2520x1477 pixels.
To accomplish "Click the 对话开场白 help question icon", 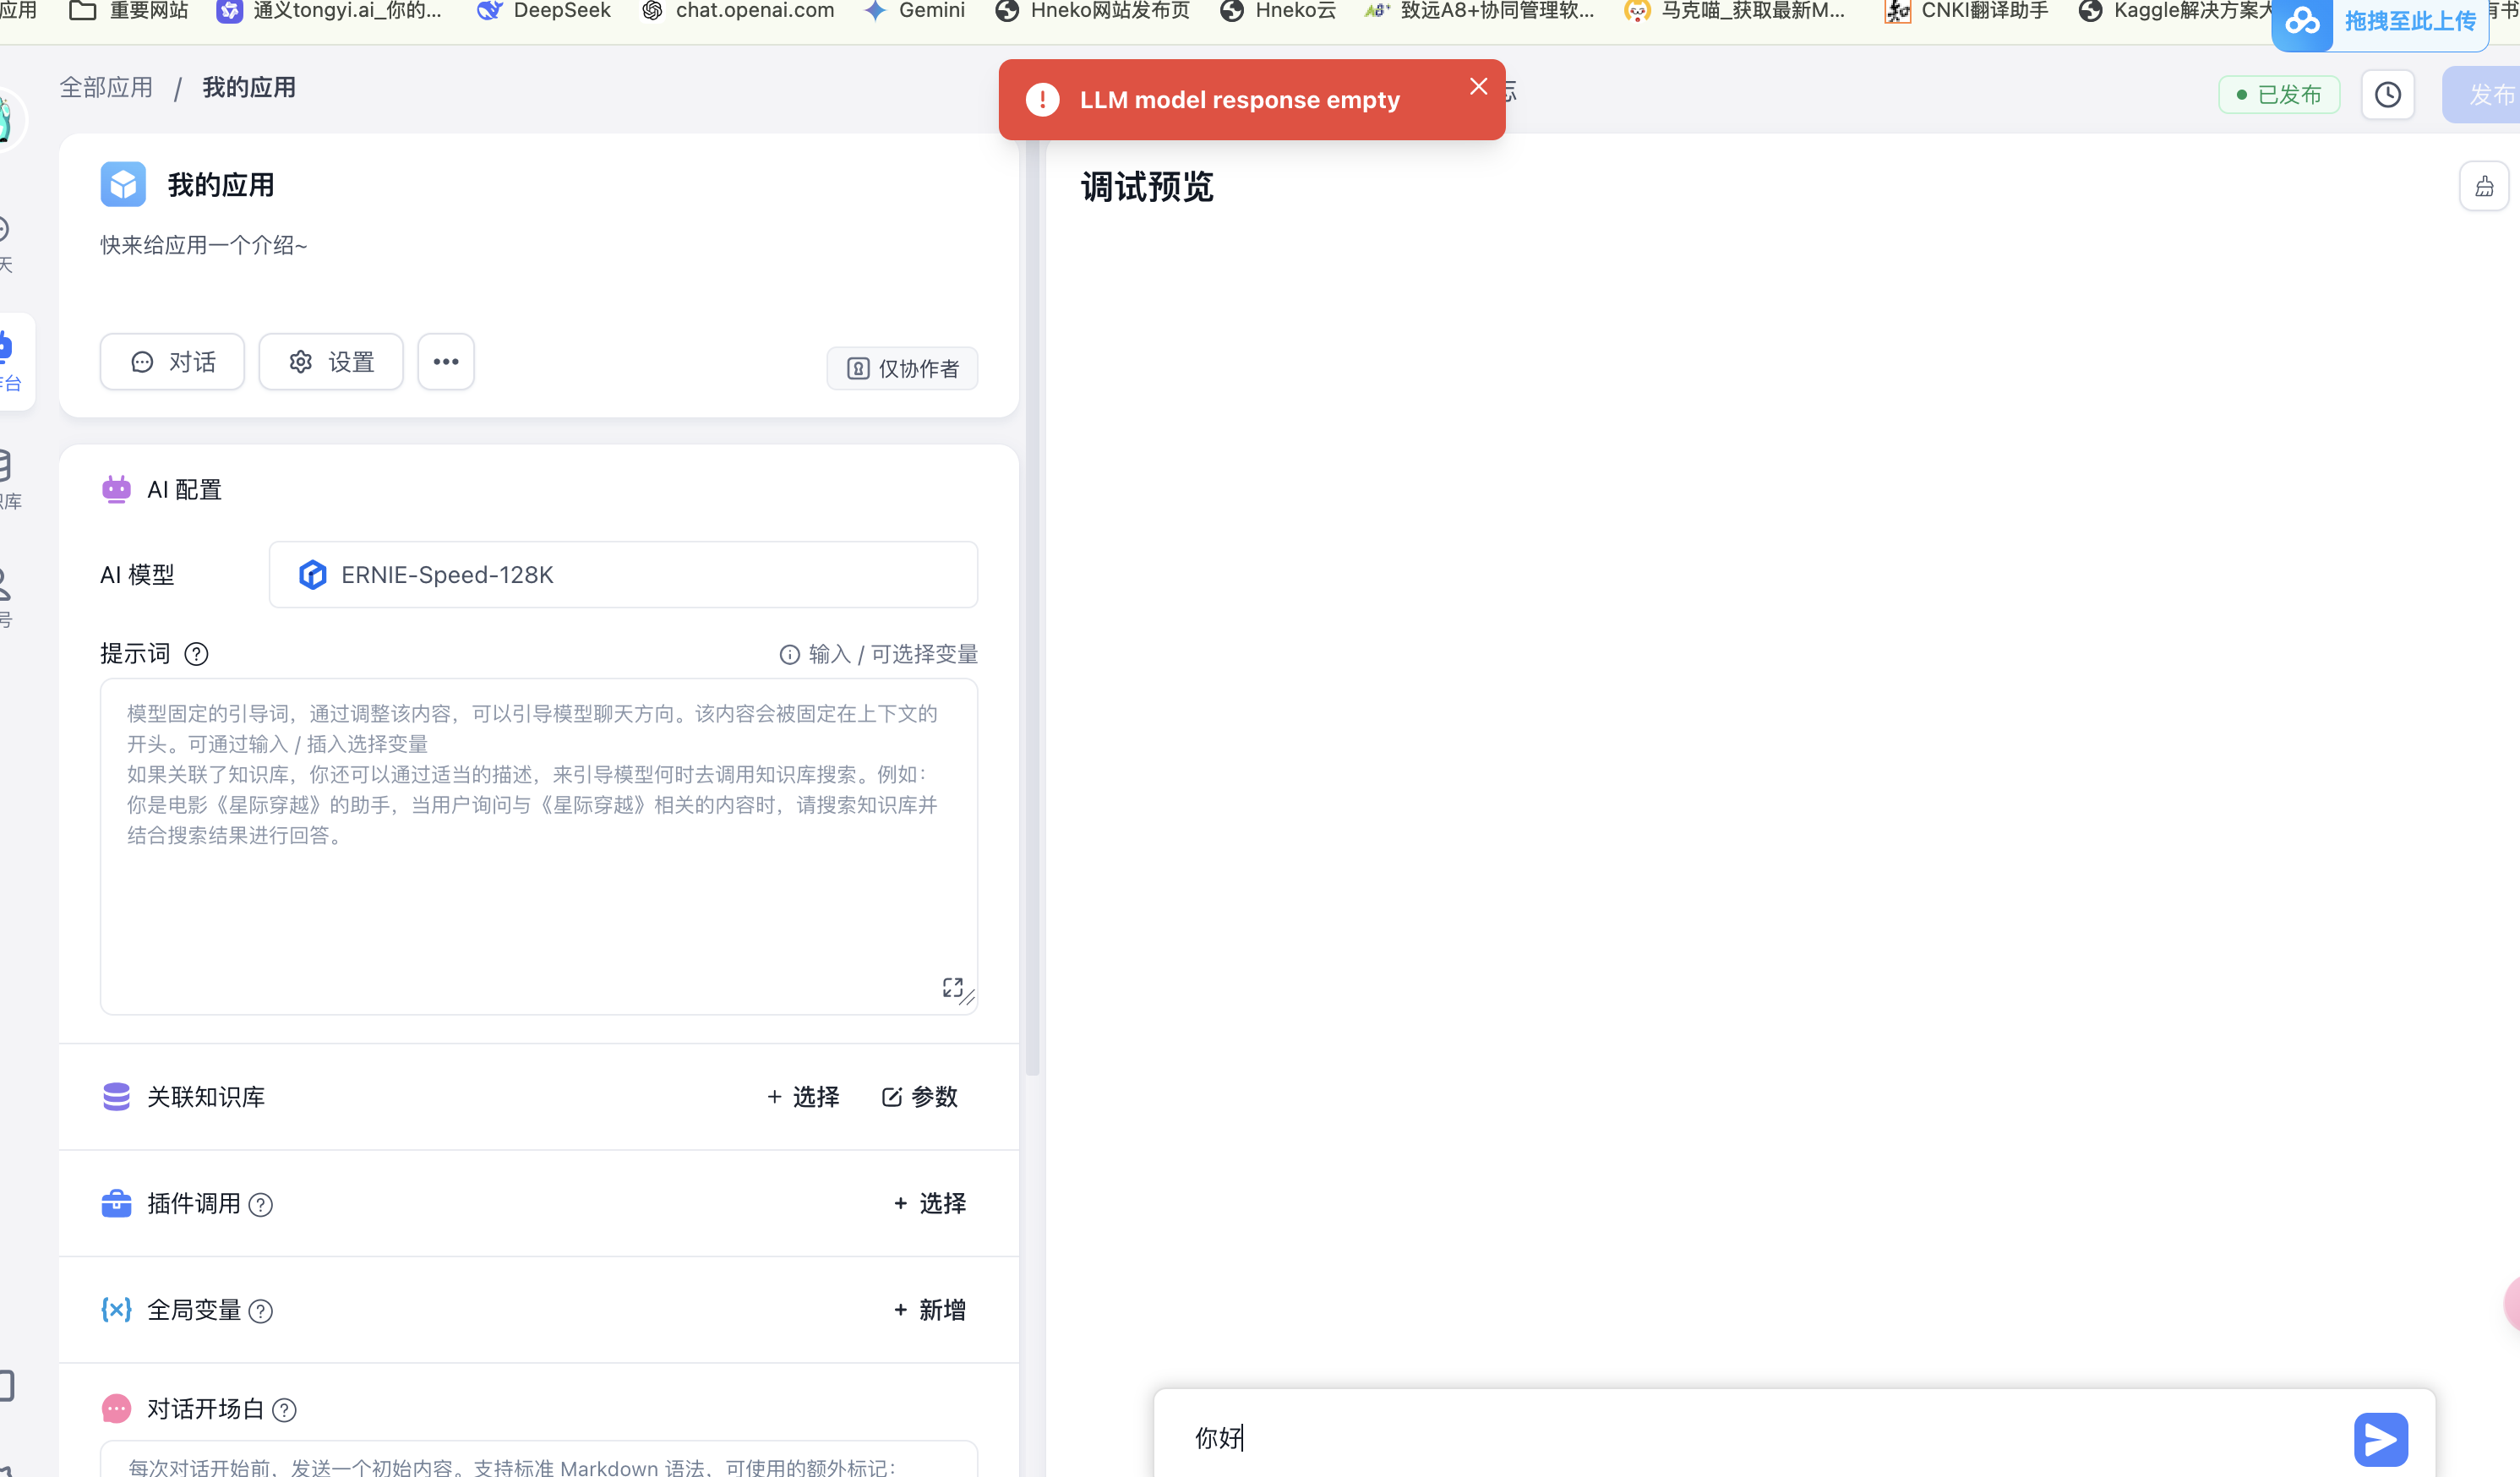I will tap(284, 1410).
